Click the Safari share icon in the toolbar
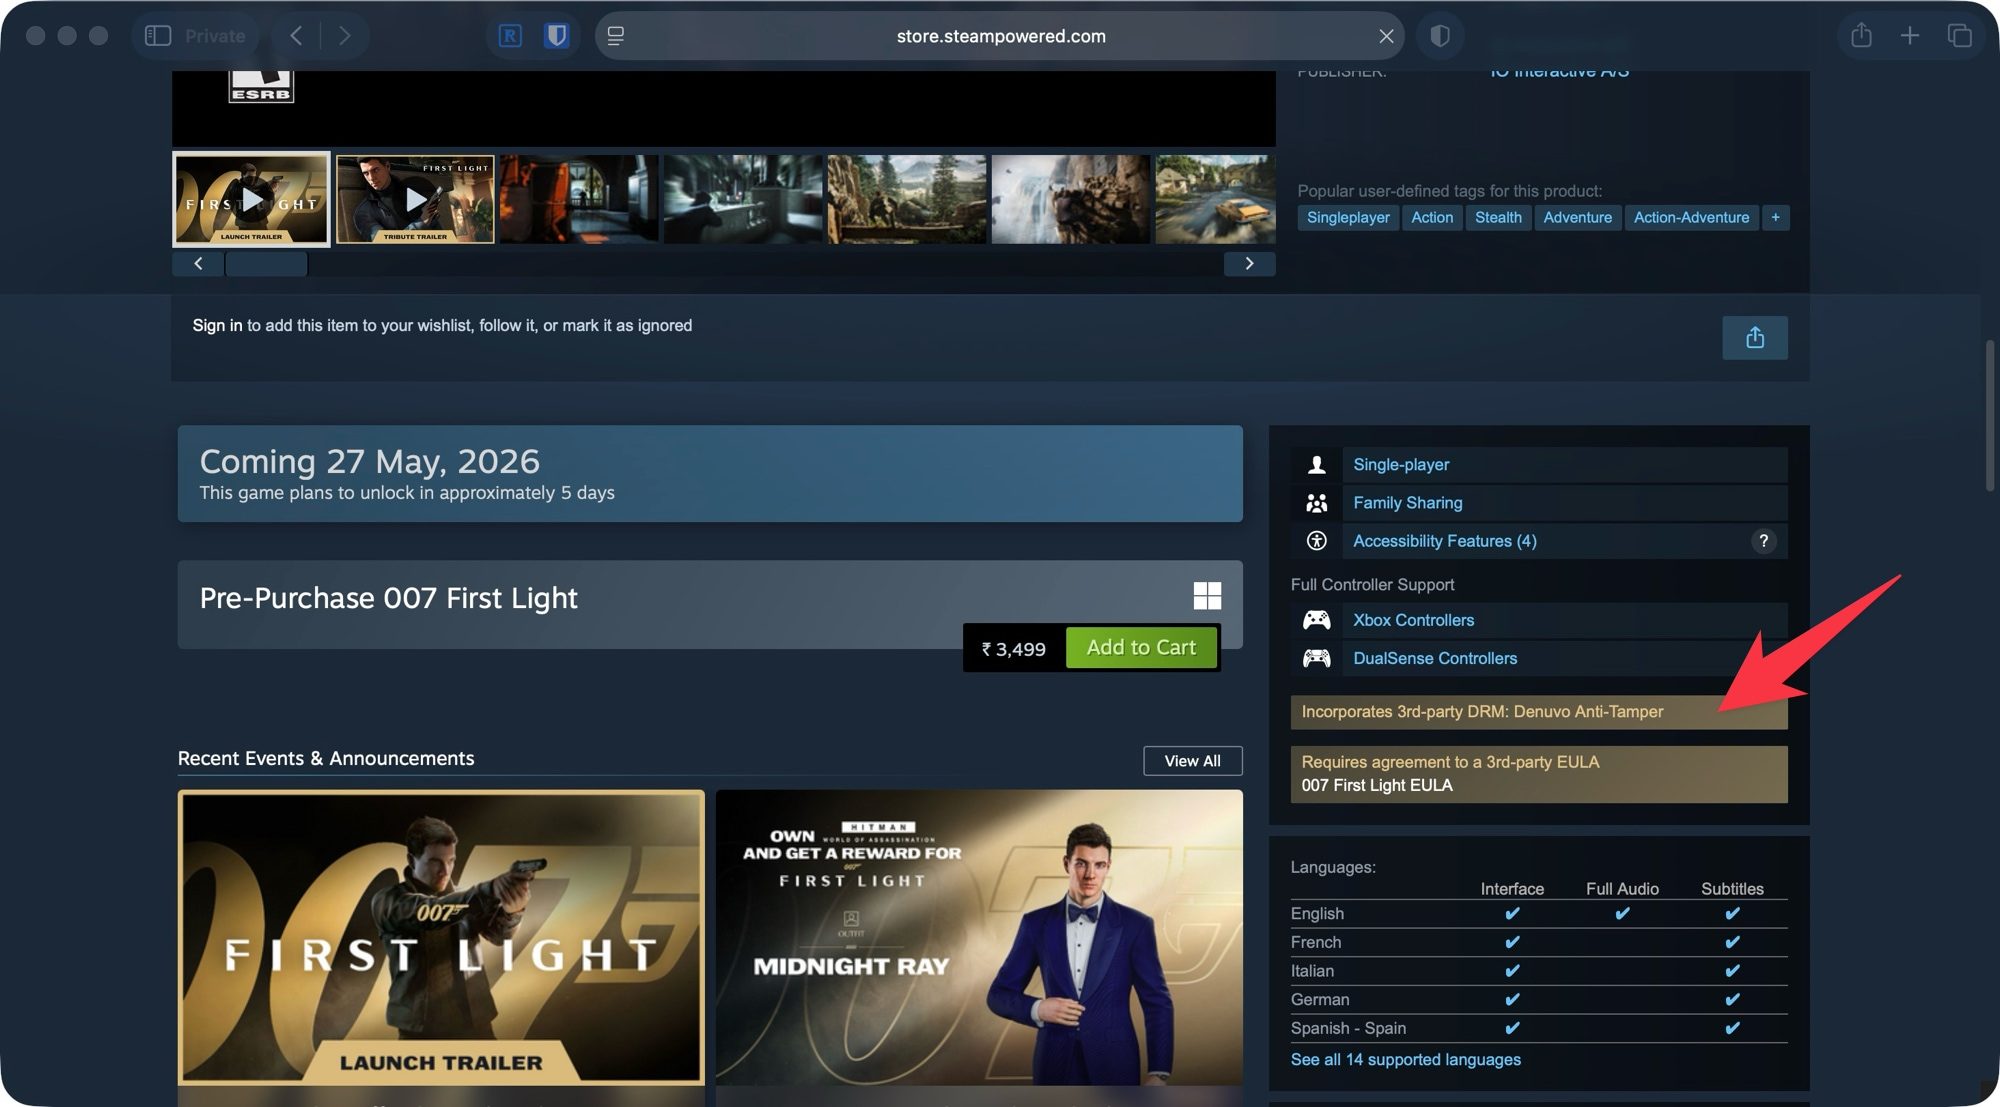This screenshot has height=1107, width=2000. click(1861, 35)
